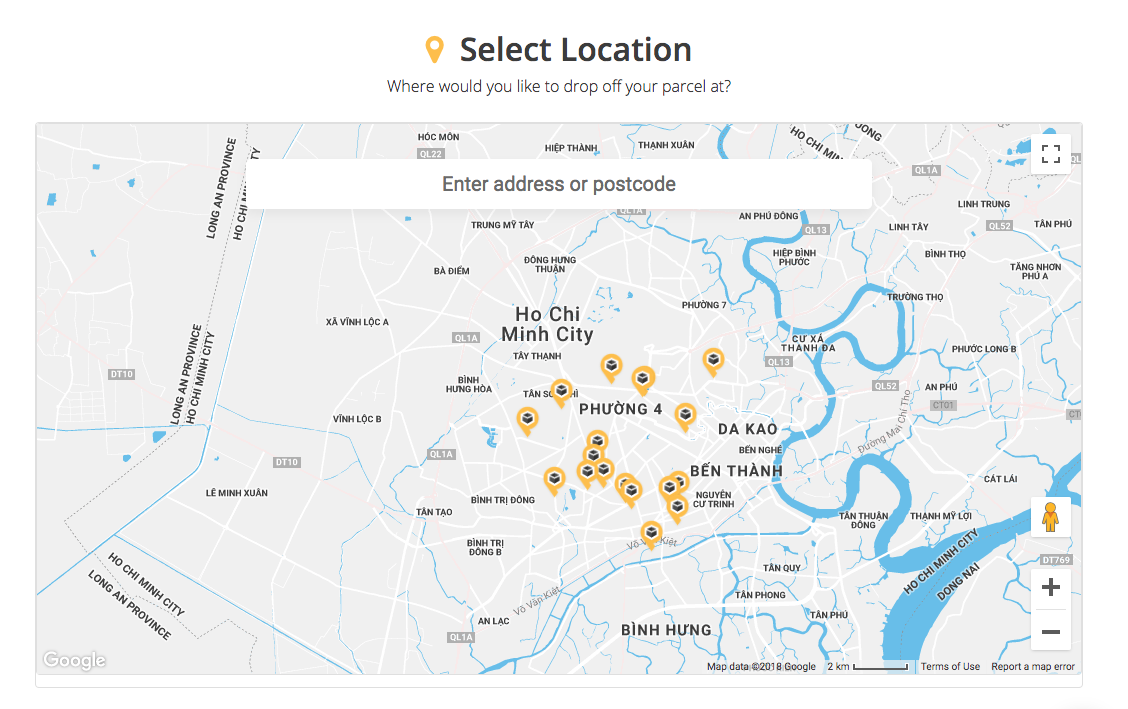Click the Enter address or postcode field
This screenshot has height=709, width=1128.
[x=559, y=184]
